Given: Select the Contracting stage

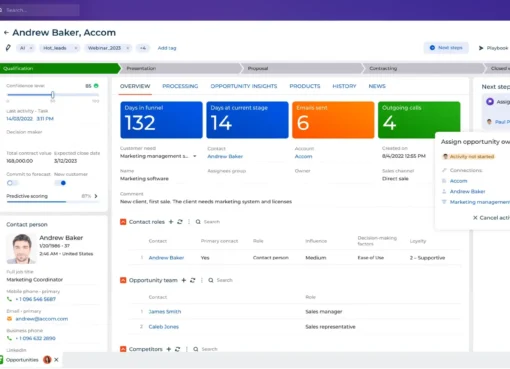Looking at the screenshot, I should tap(423, 68).
